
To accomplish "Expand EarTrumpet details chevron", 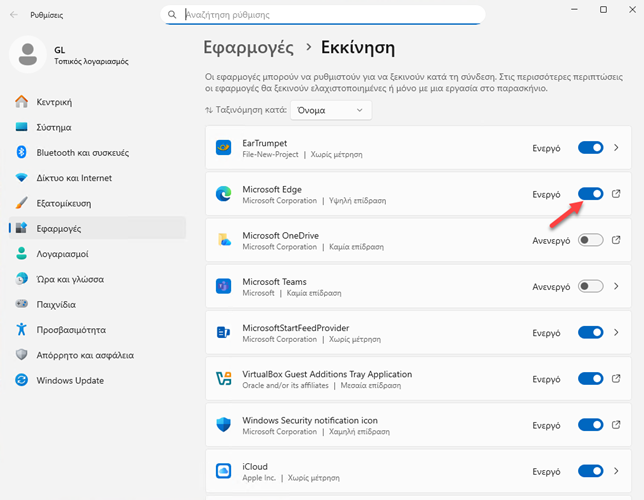I will [x=616, y=147].
